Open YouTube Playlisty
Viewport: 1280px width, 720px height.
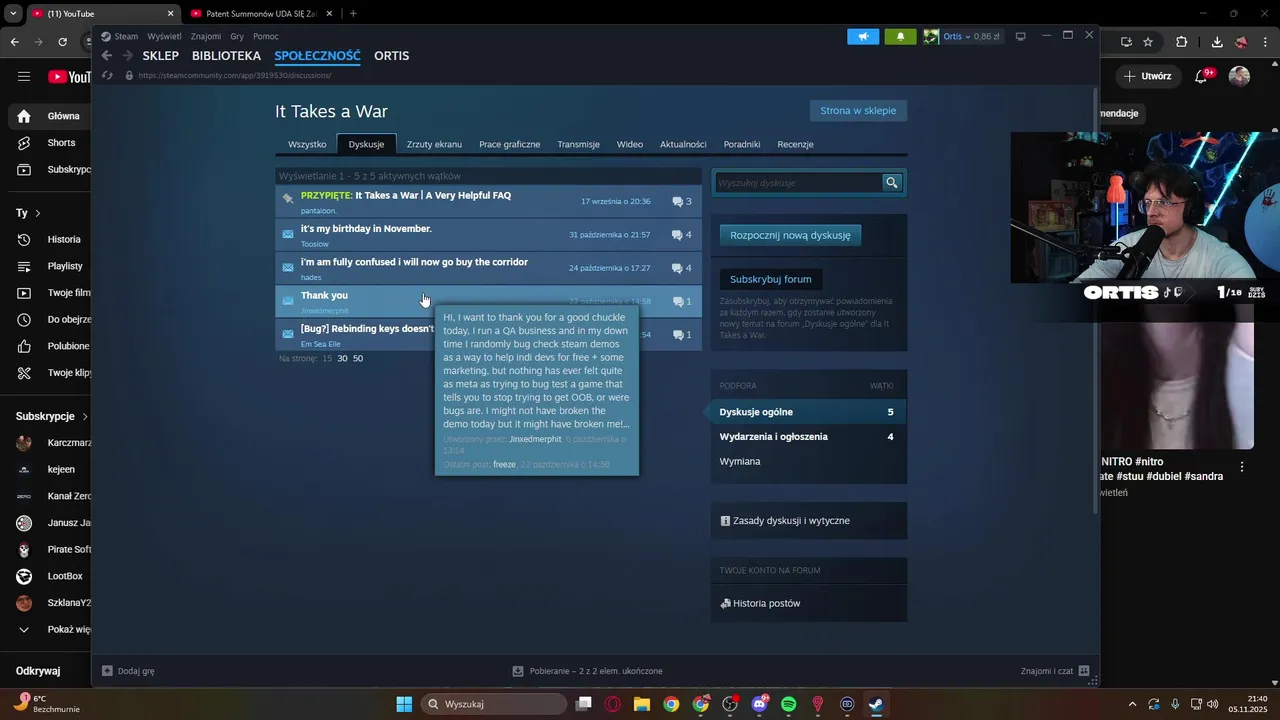[52, 266]
